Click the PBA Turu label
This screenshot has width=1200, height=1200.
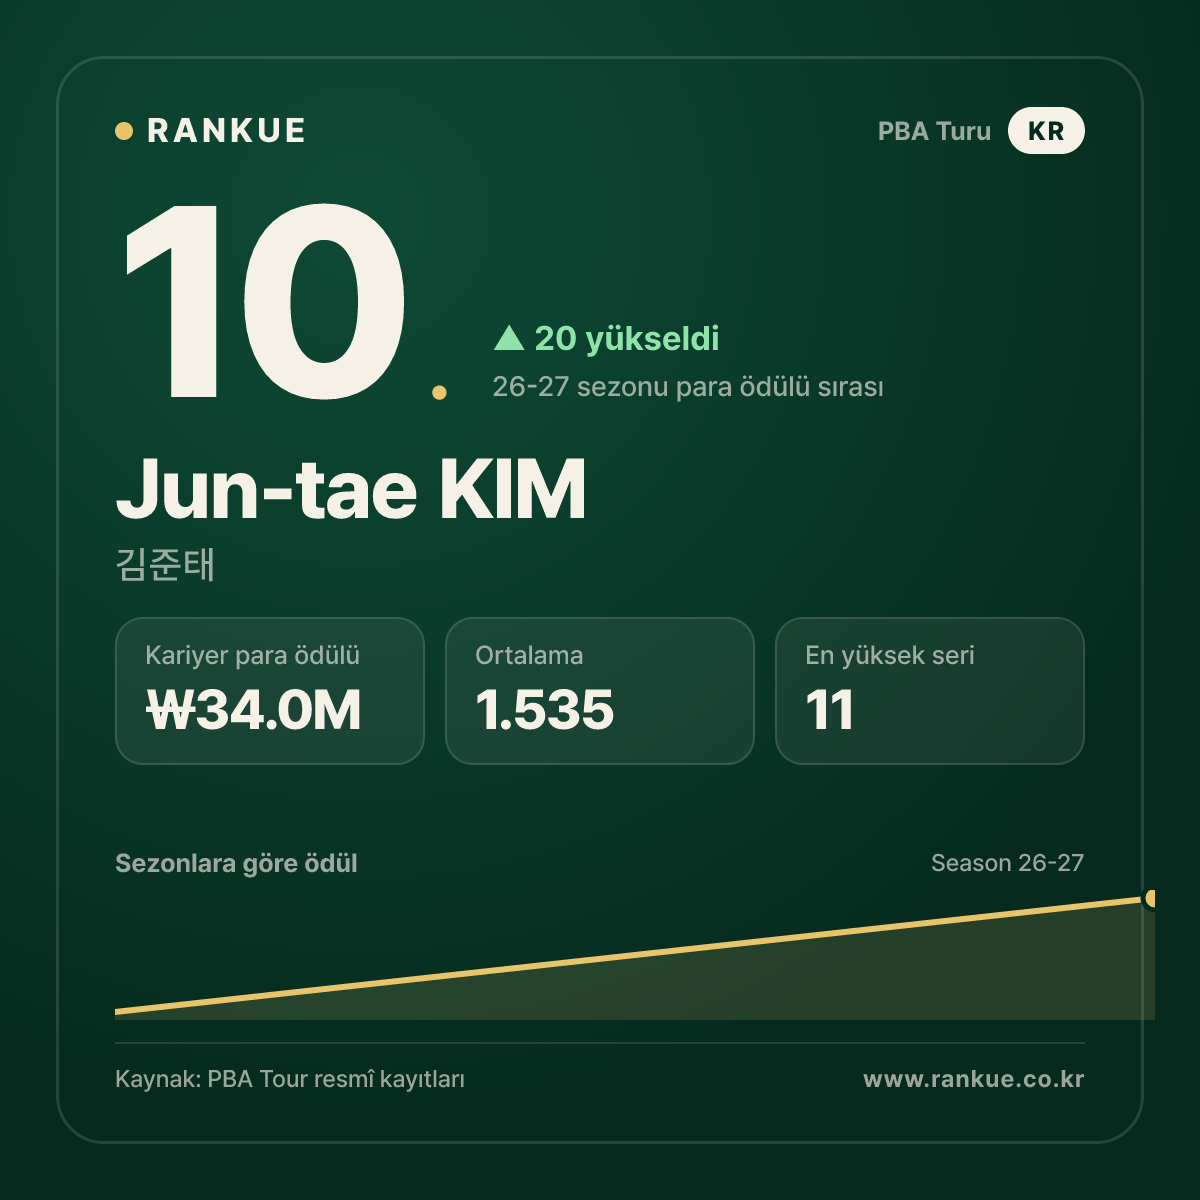tap(934, 131)
